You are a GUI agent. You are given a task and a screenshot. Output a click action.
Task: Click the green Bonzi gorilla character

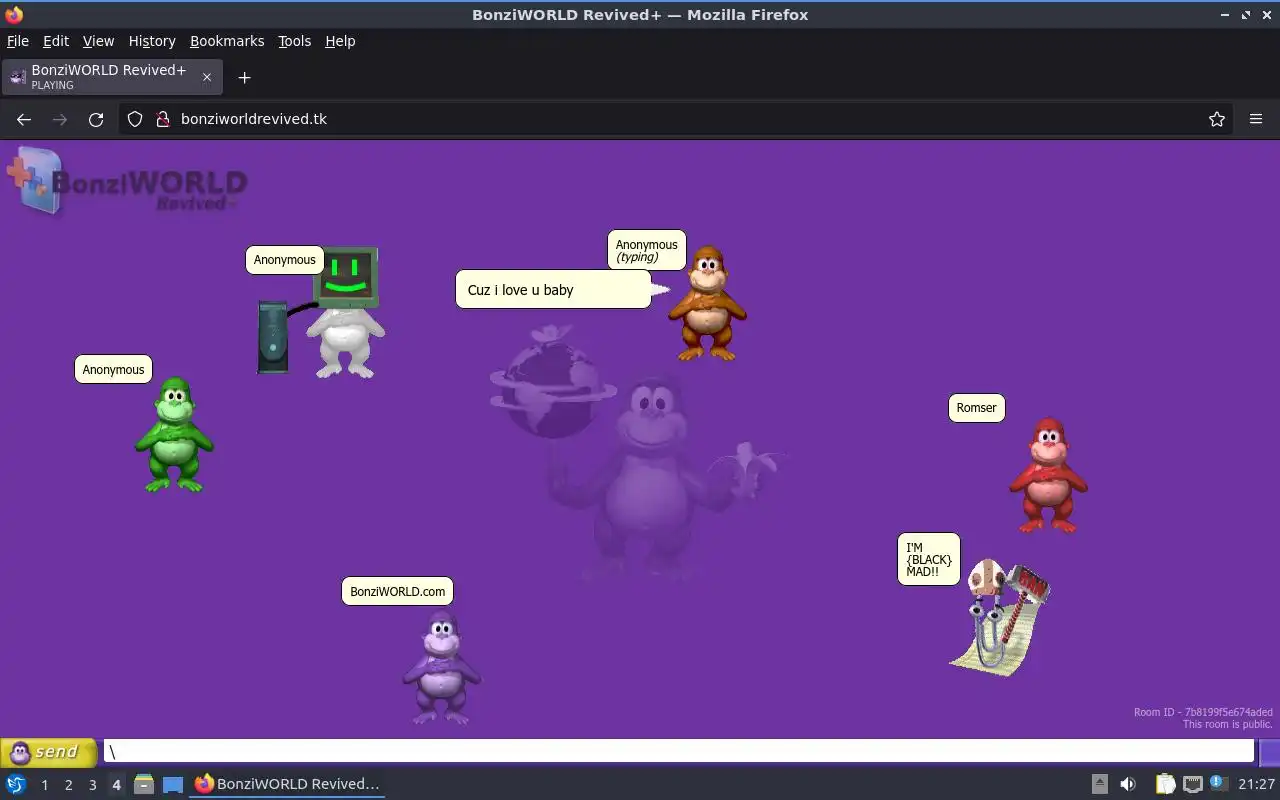tap(175, 435)
